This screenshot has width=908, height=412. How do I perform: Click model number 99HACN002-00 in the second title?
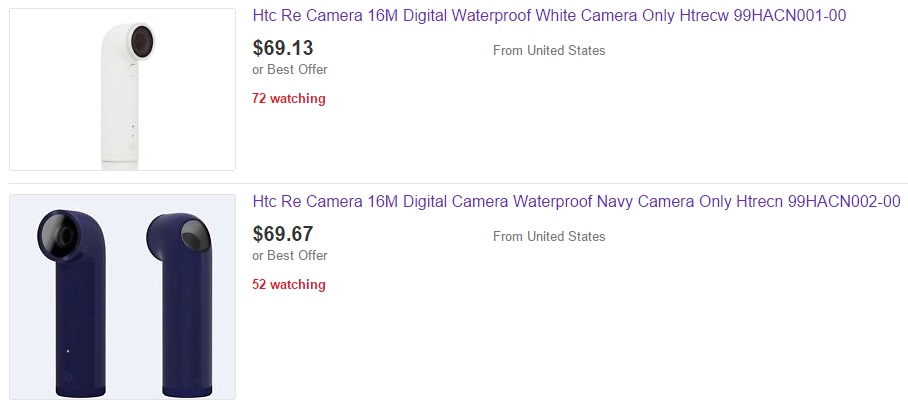click(844, 202)
